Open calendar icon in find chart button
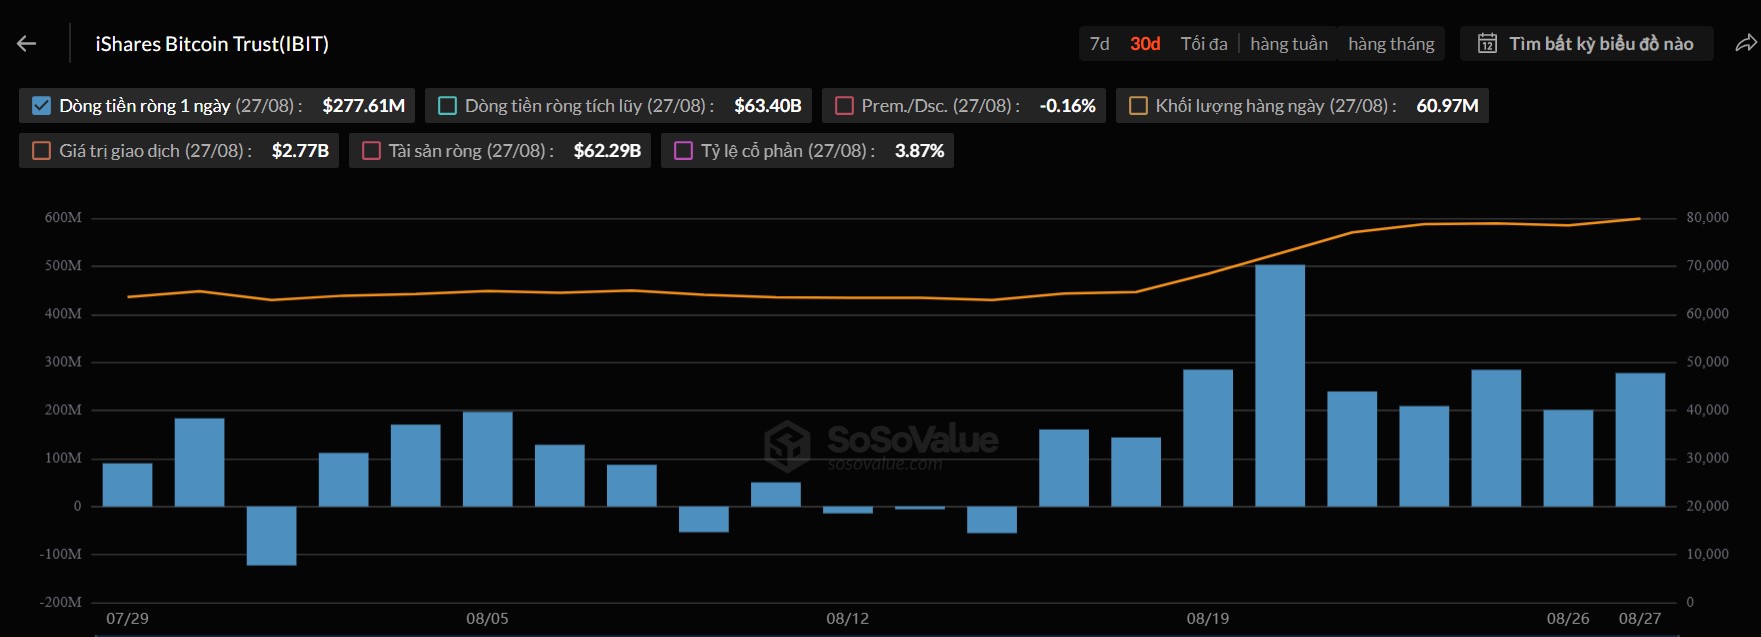The width and height of the screenshot is (1761, 637). 1487,43
